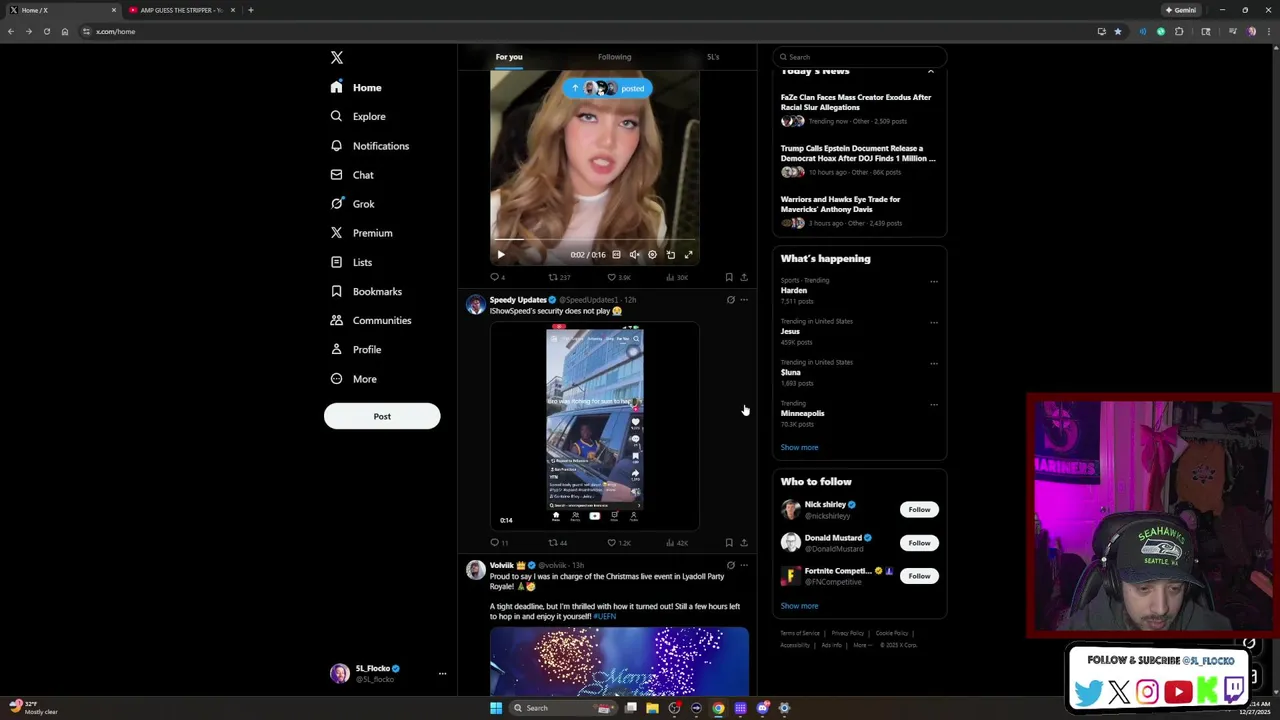Open File Explorer from taskbar

click(652, 708)
